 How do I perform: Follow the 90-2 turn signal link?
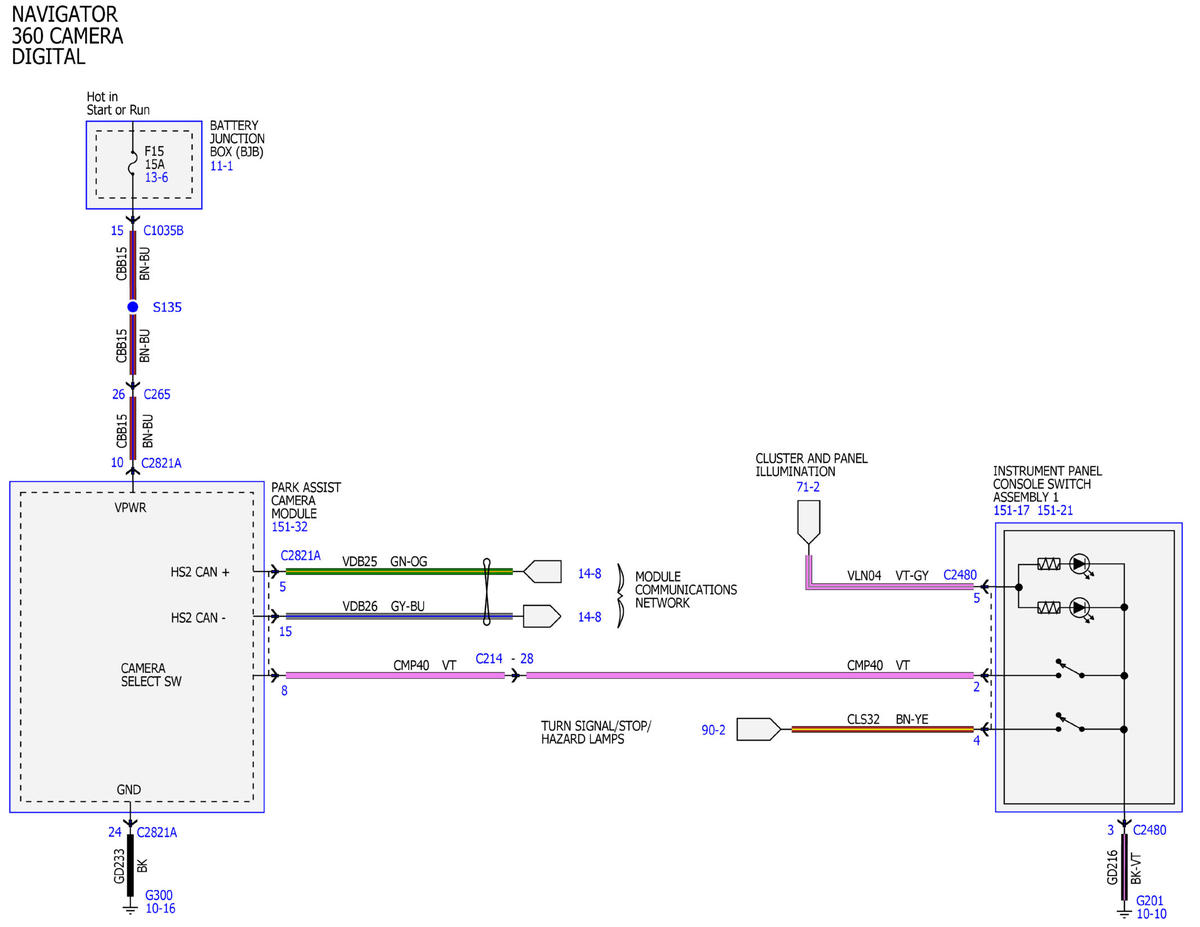(714, 730)
